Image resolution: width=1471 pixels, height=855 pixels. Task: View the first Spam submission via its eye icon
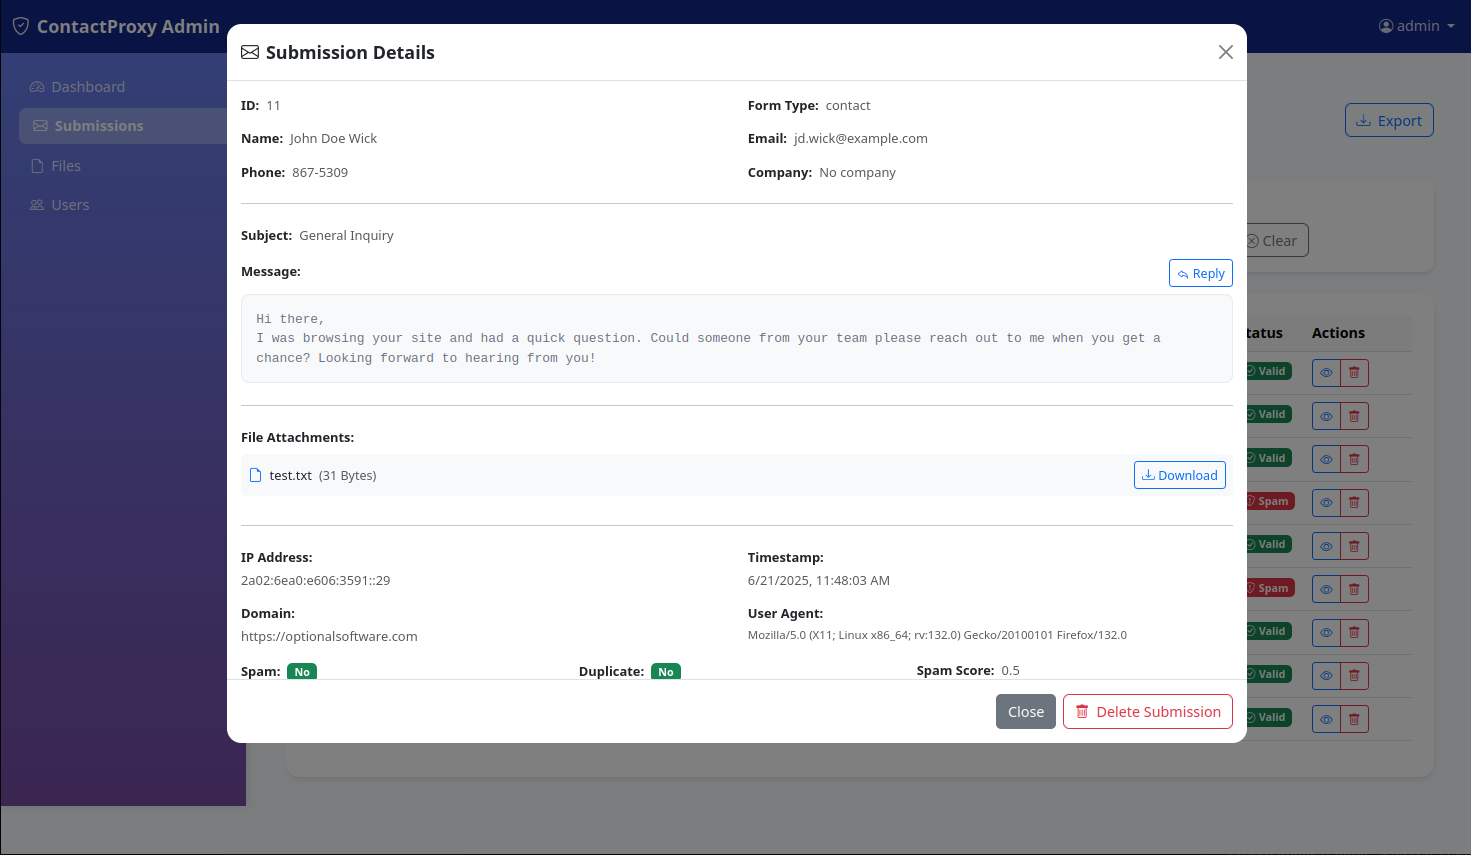click(1326, 503)
